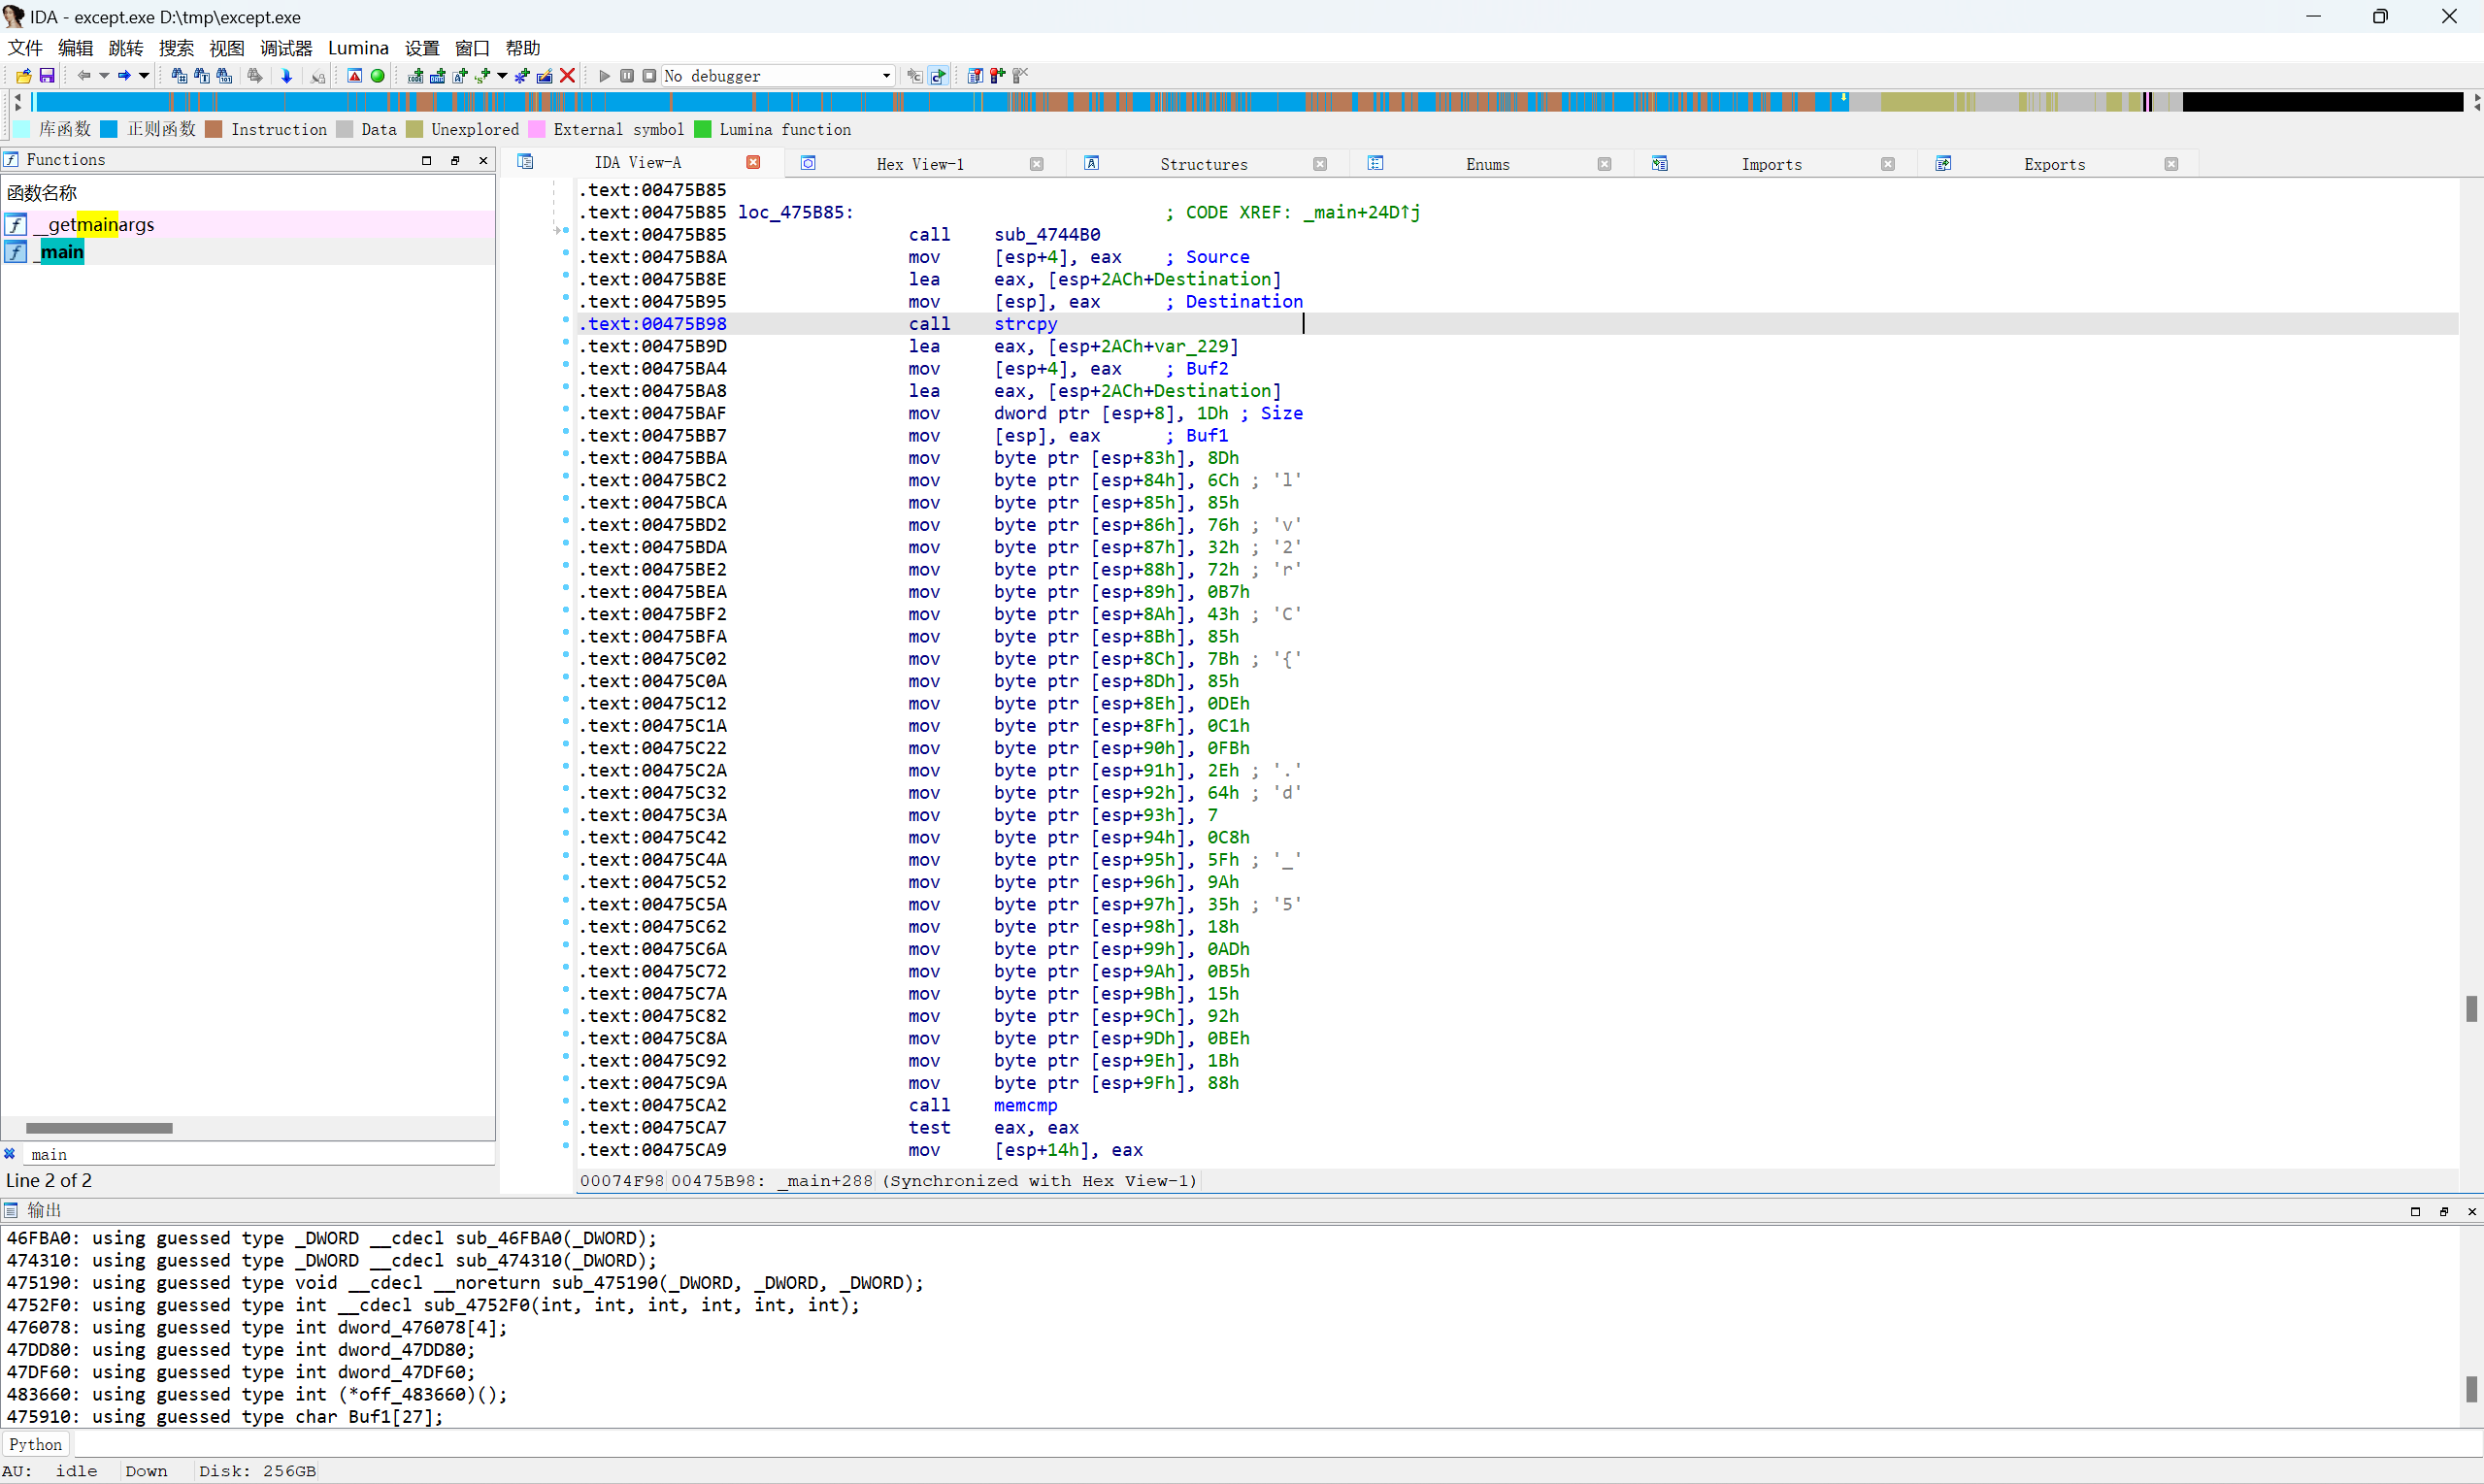
Task: Click the add breakpoint red light icon
Action: click(998, 76)
